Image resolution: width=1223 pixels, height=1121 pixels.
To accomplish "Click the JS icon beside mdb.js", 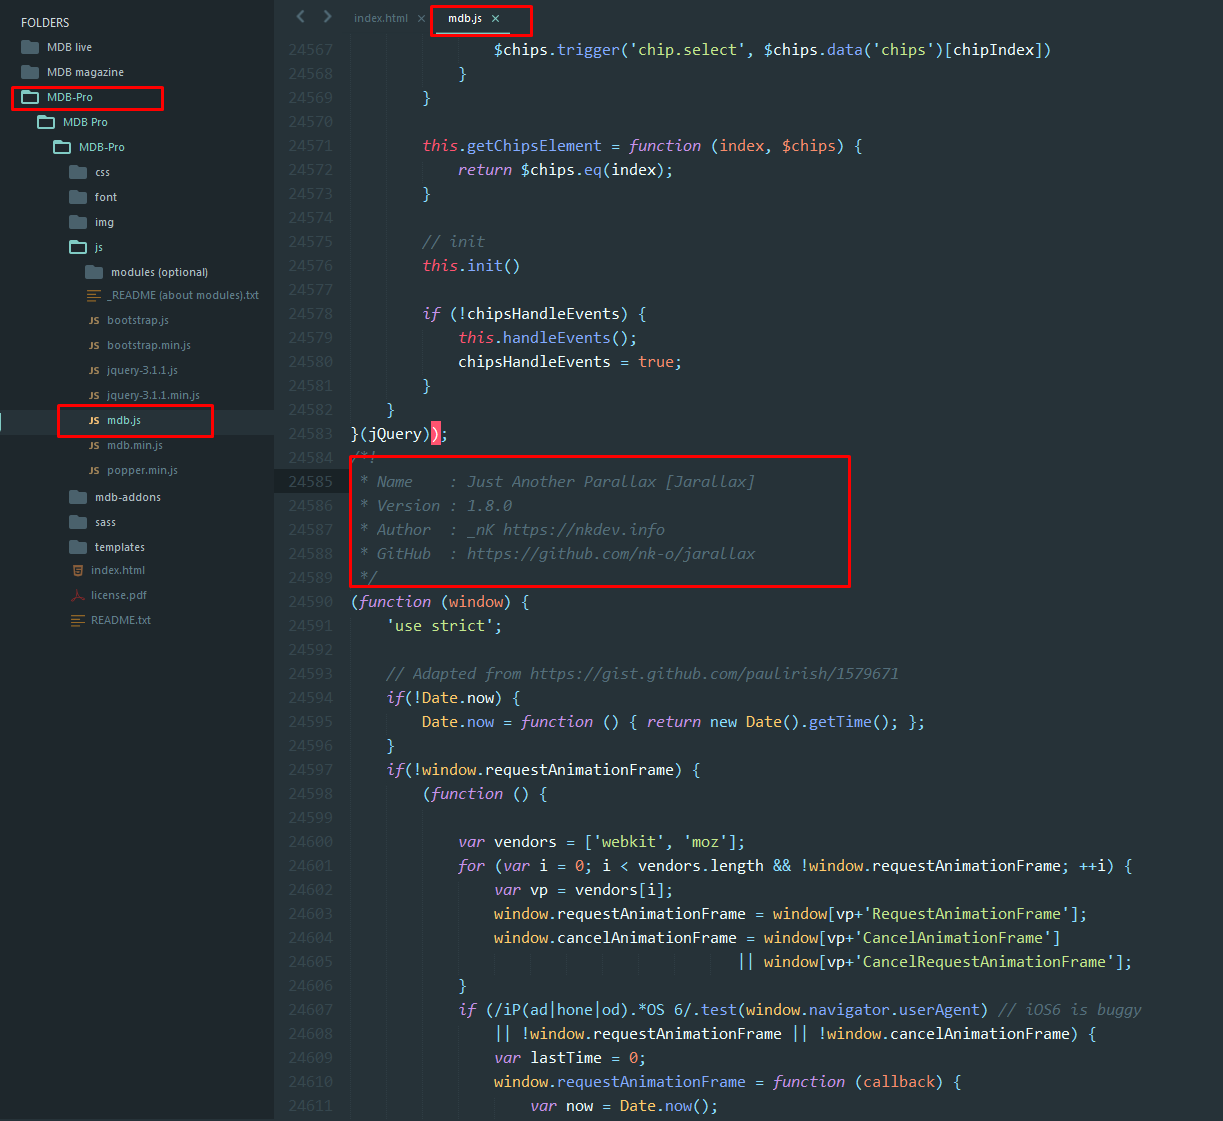I will tap(94, 421).
